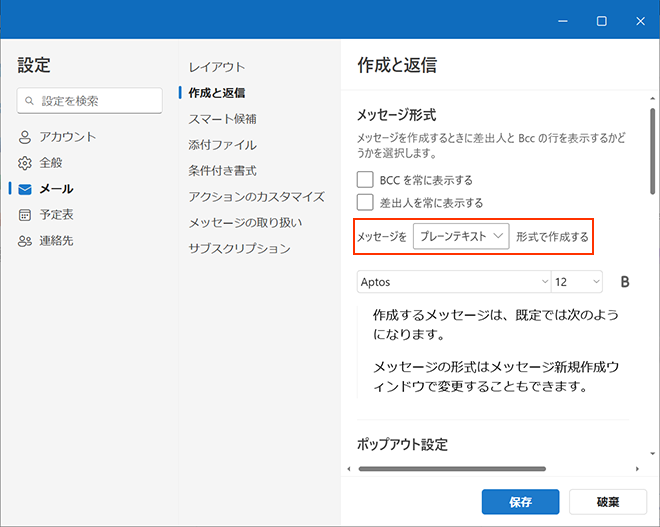660x527 pixels.
Task: Open the レイアウト settings section
Action: pyautogui.click(x=217, y=67)
